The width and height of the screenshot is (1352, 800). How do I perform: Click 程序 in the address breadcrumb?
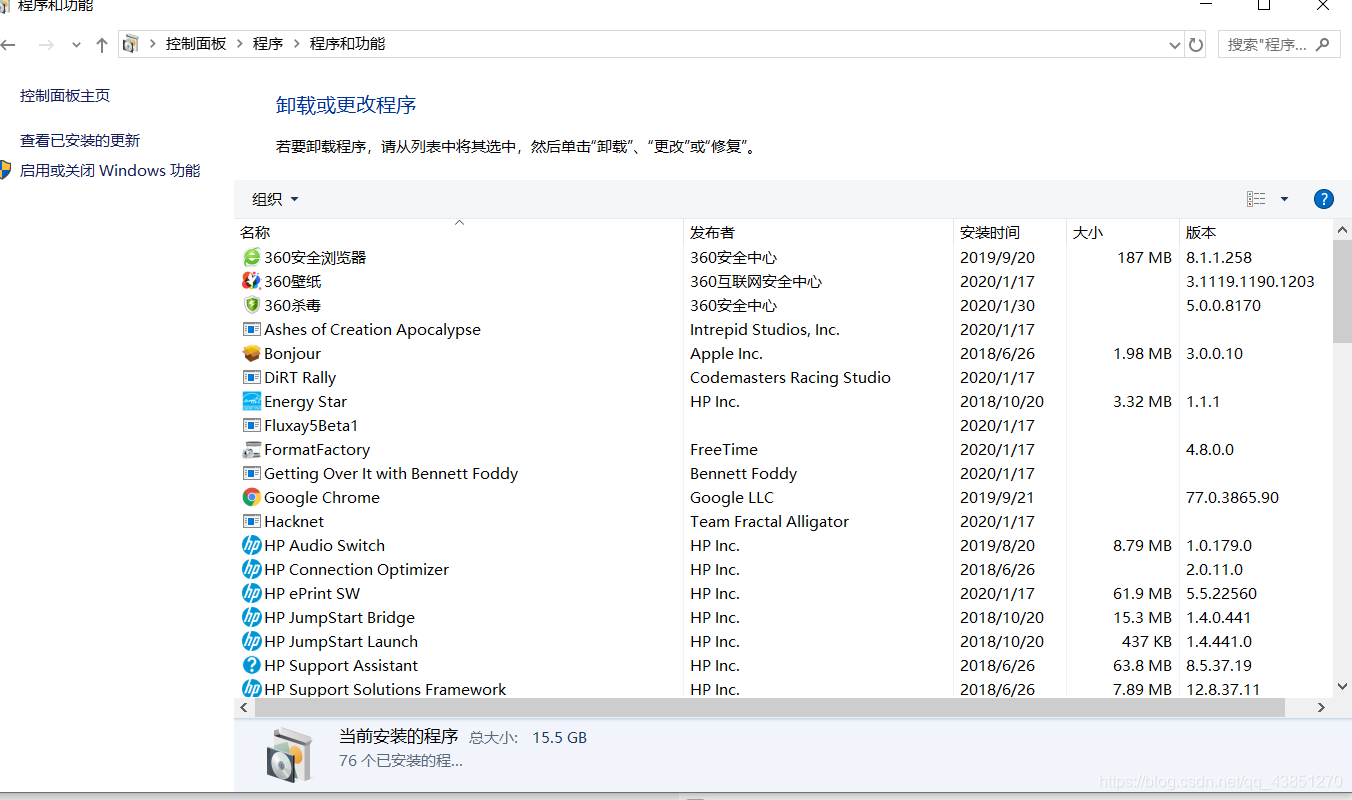point(268,44)
